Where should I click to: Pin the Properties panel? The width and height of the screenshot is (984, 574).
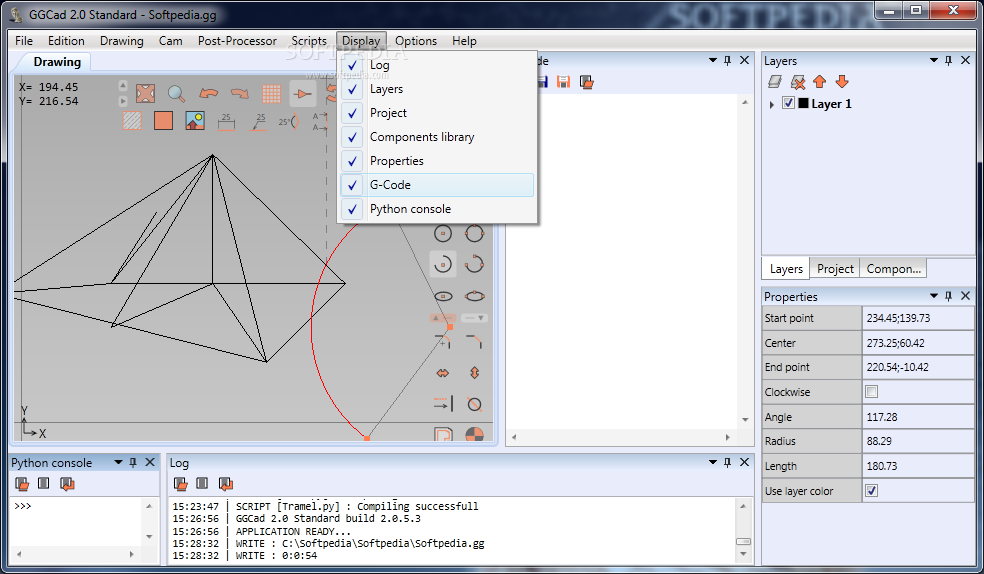(x=948, y=295)
